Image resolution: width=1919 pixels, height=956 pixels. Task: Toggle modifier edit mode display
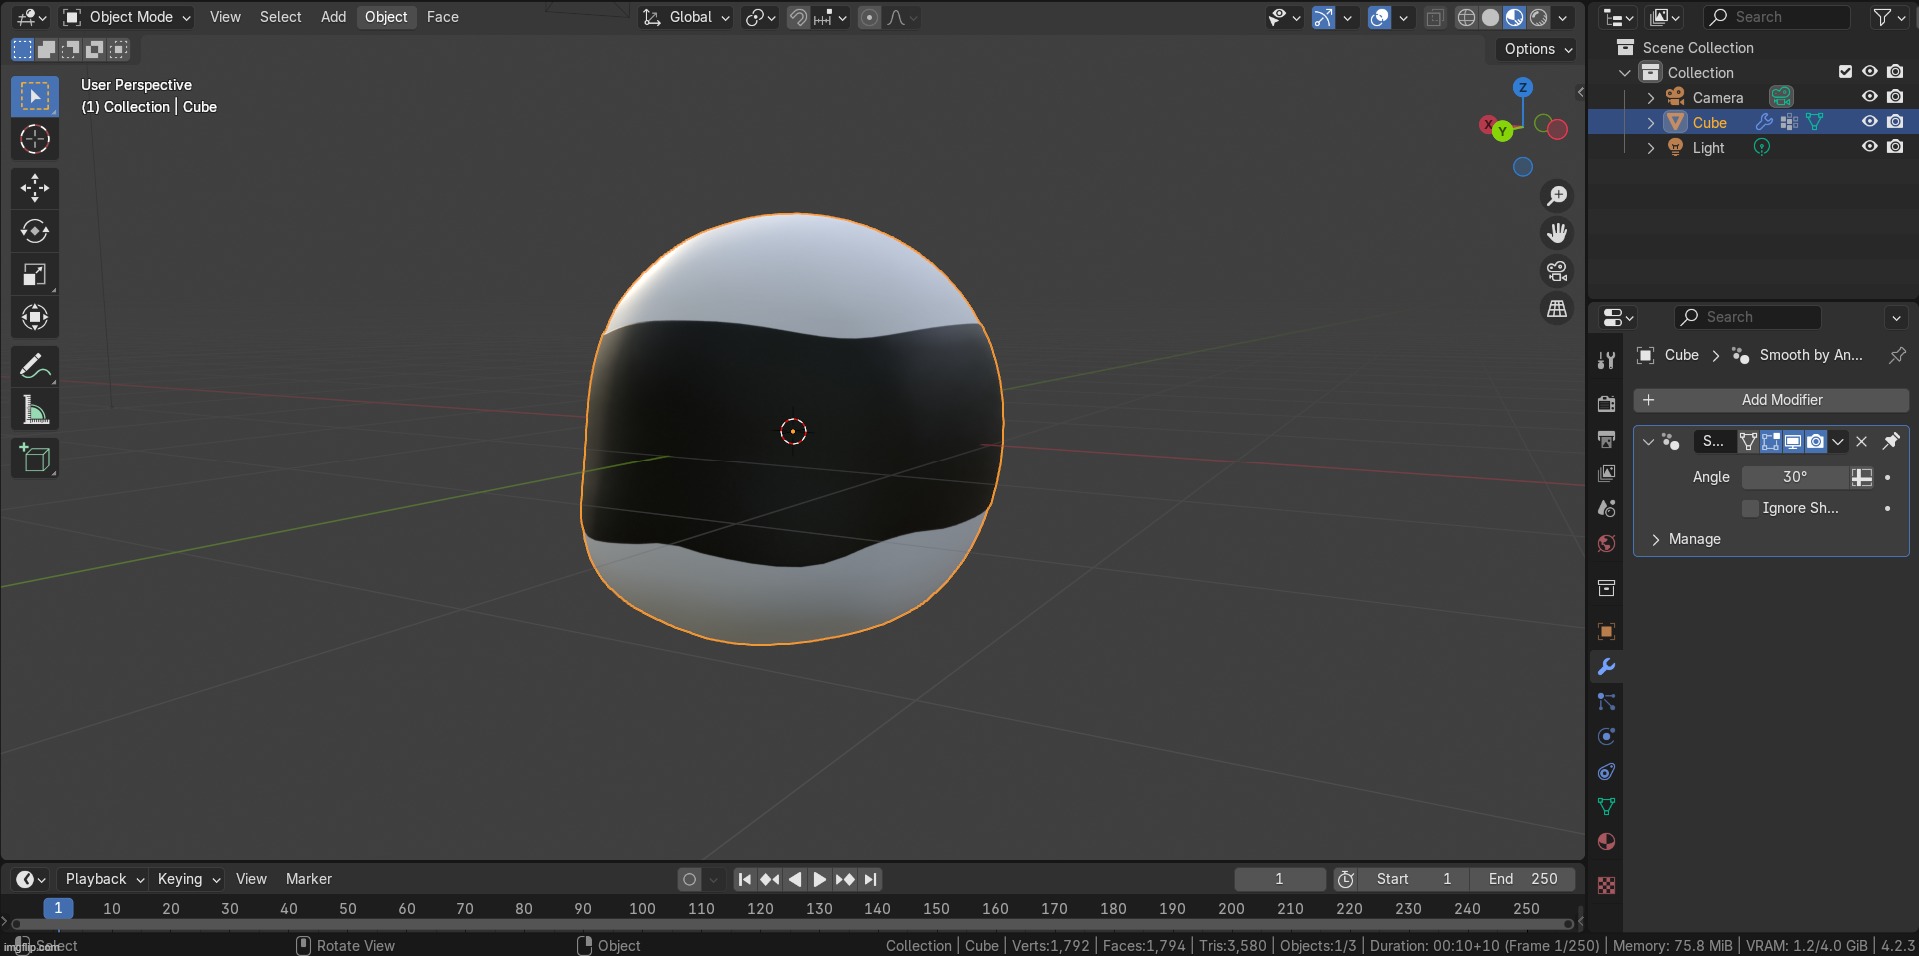click(x=1771, y=441)
